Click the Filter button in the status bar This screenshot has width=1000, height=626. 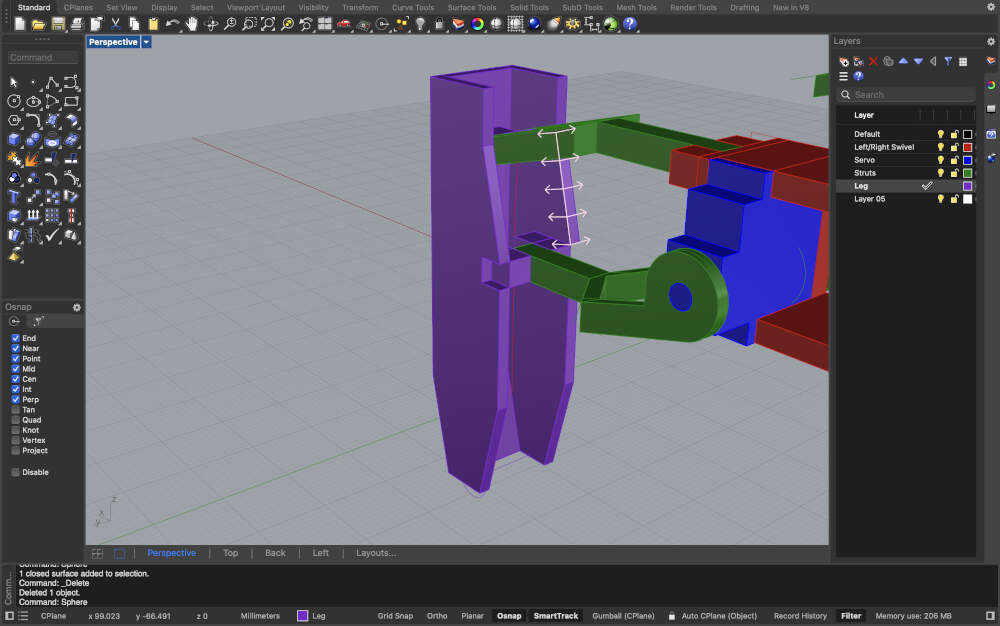coord(851,616)
